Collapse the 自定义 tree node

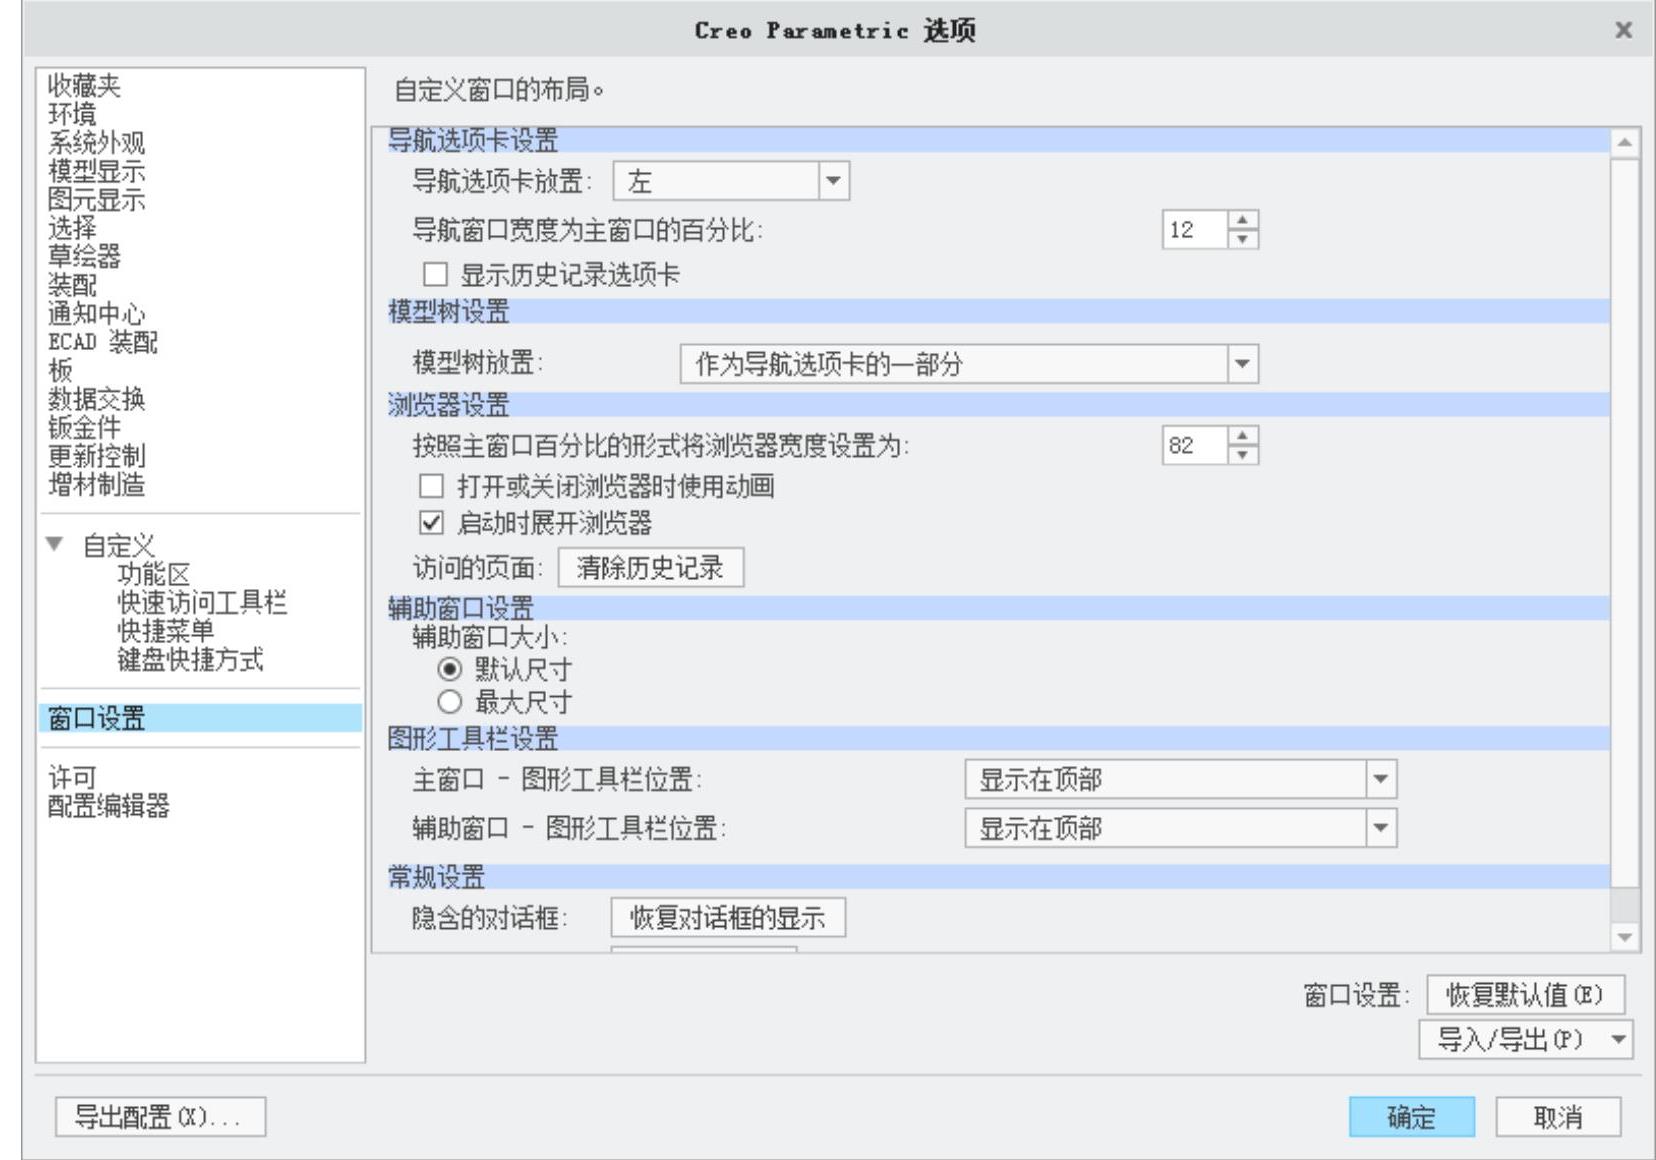[x=55, y=545]
